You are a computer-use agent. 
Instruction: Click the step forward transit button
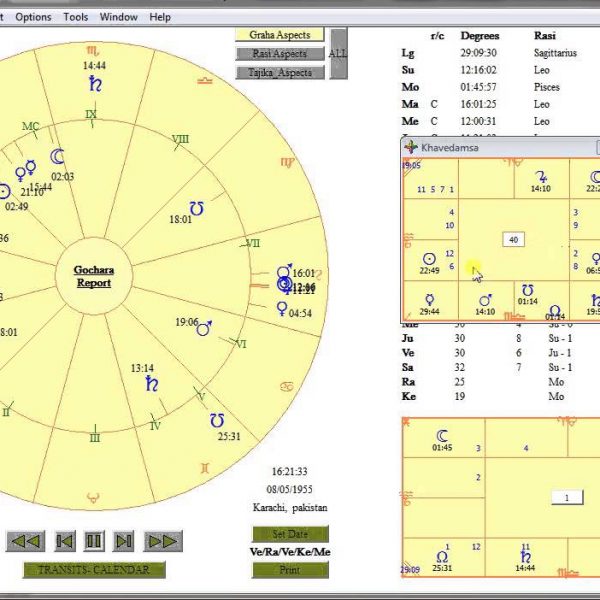(124, 541)
